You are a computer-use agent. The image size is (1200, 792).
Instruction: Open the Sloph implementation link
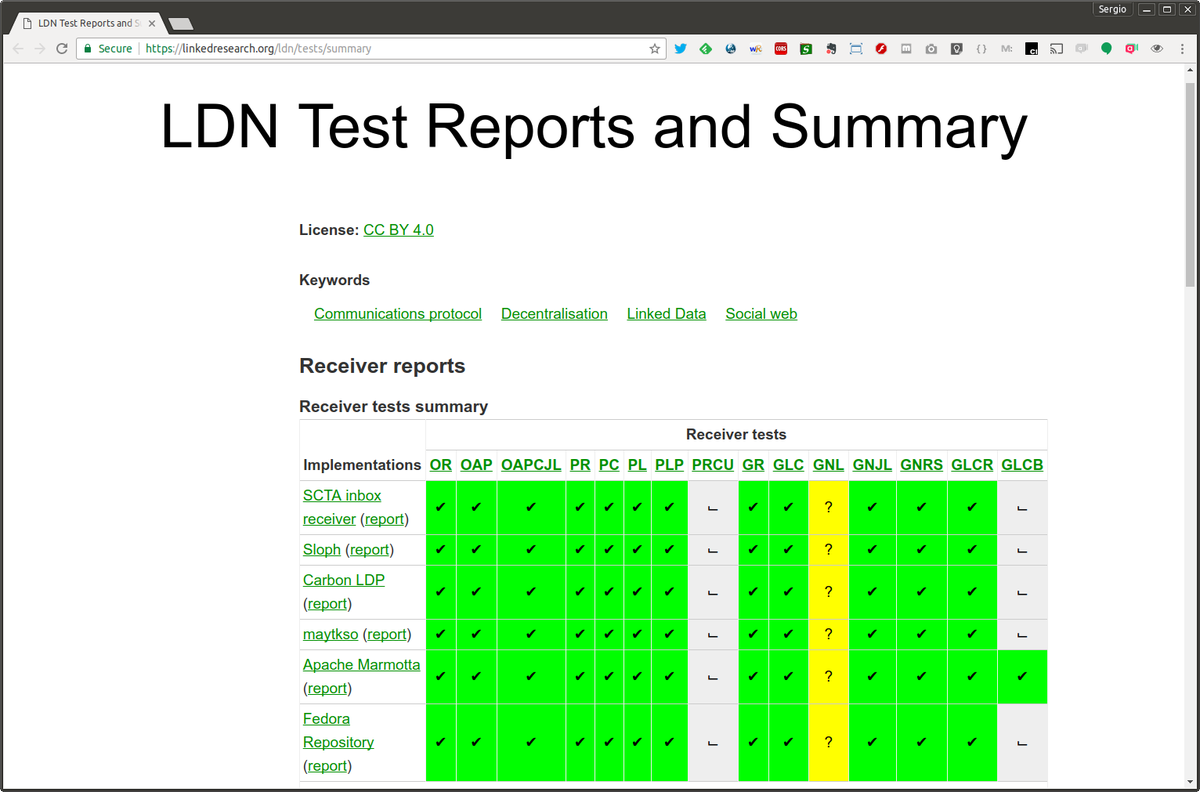point(322,550)
